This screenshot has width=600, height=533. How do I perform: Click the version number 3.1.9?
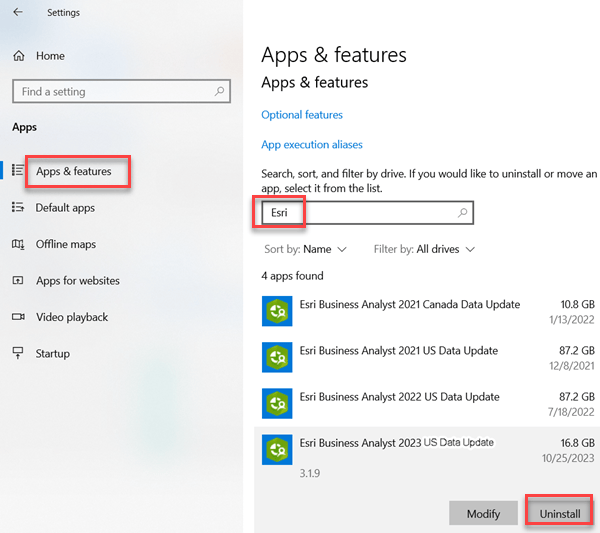(310, 474)
